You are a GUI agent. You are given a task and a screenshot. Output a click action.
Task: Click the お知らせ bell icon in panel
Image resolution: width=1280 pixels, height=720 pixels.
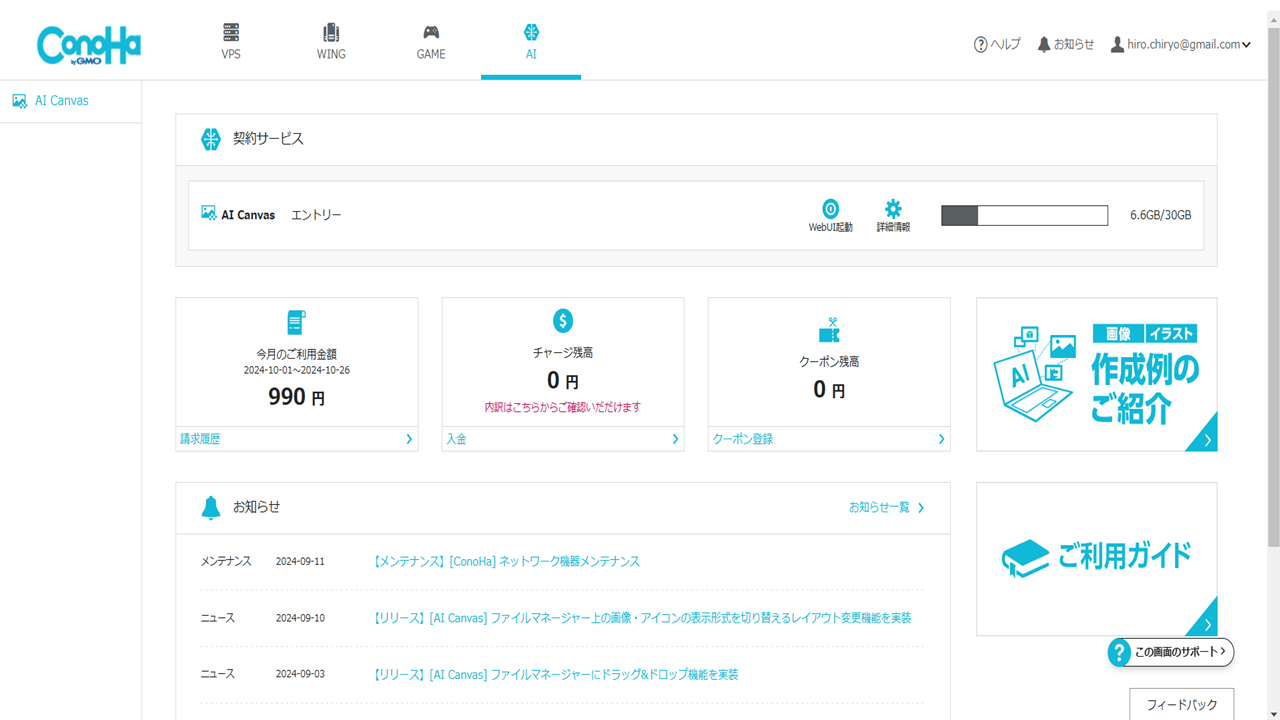(x=210, y=507)
